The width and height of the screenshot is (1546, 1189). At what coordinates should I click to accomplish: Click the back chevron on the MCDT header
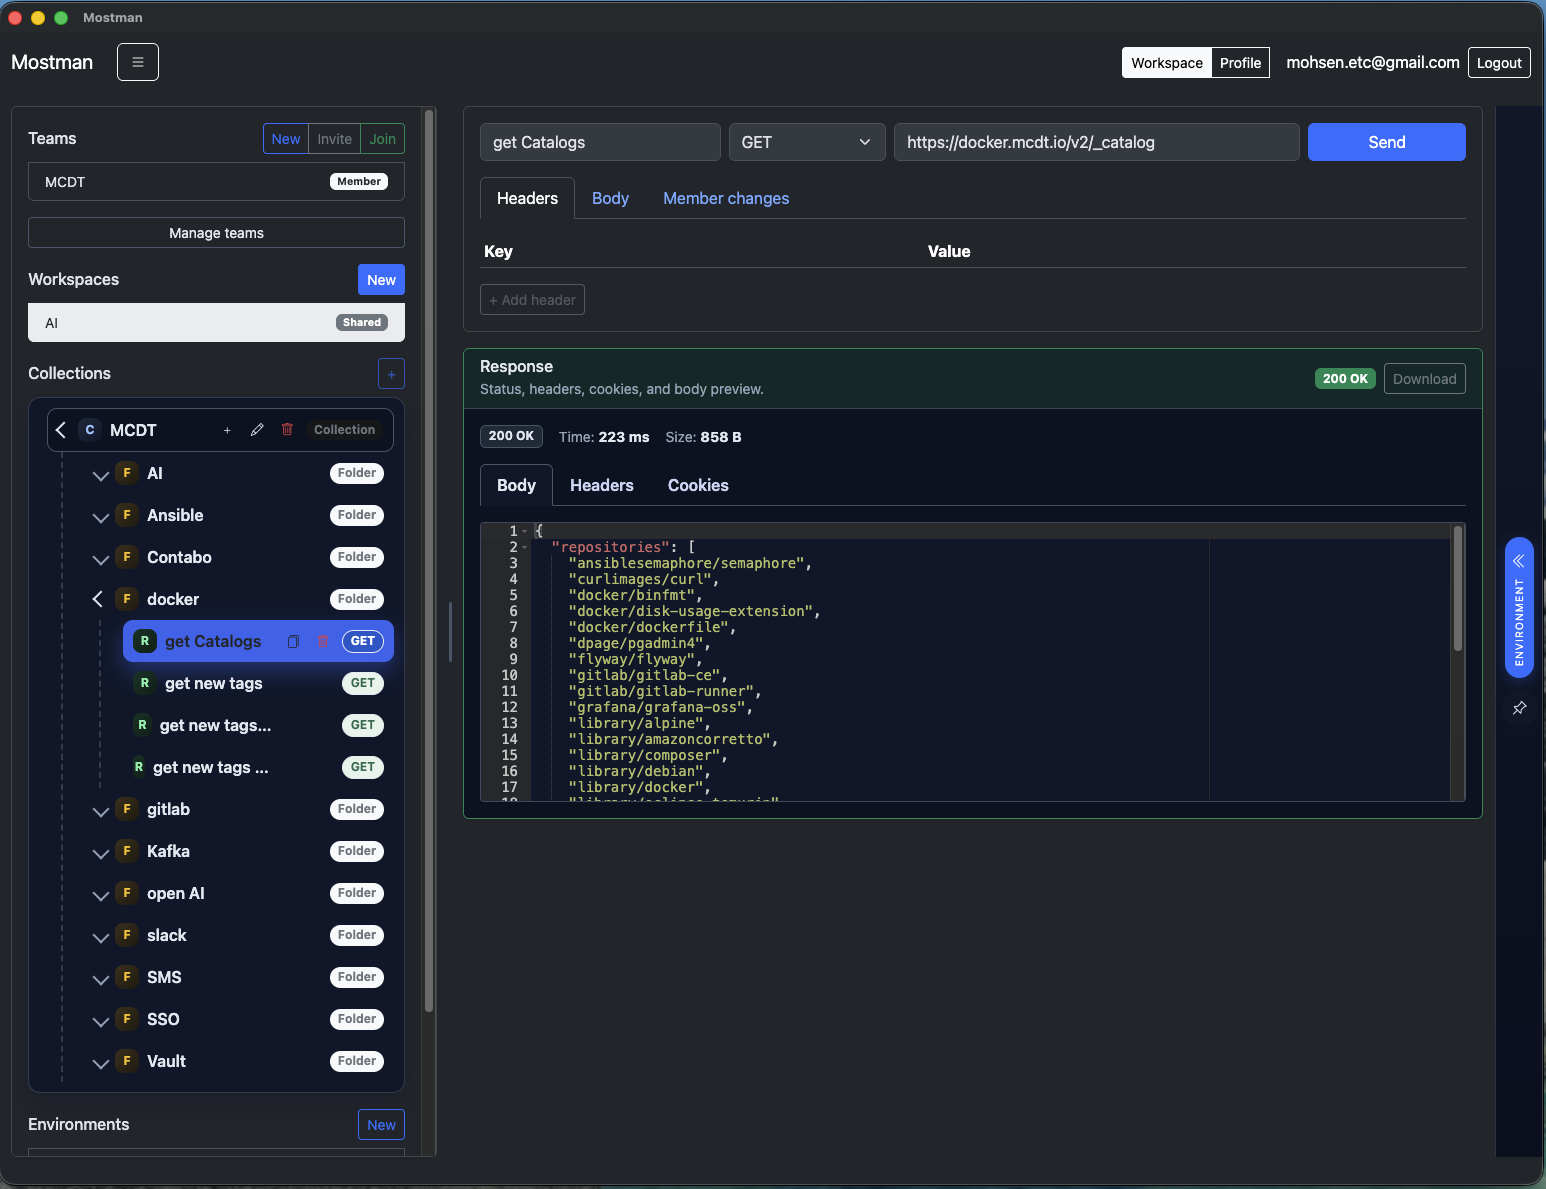[61, 429]
